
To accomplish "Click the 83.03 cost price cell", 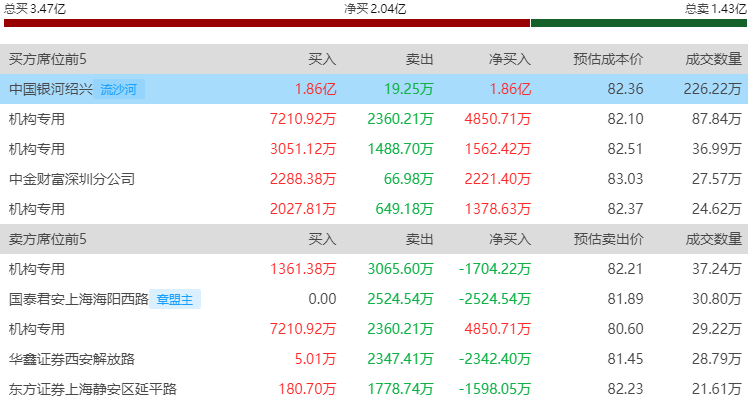I will tap(625, 179).
